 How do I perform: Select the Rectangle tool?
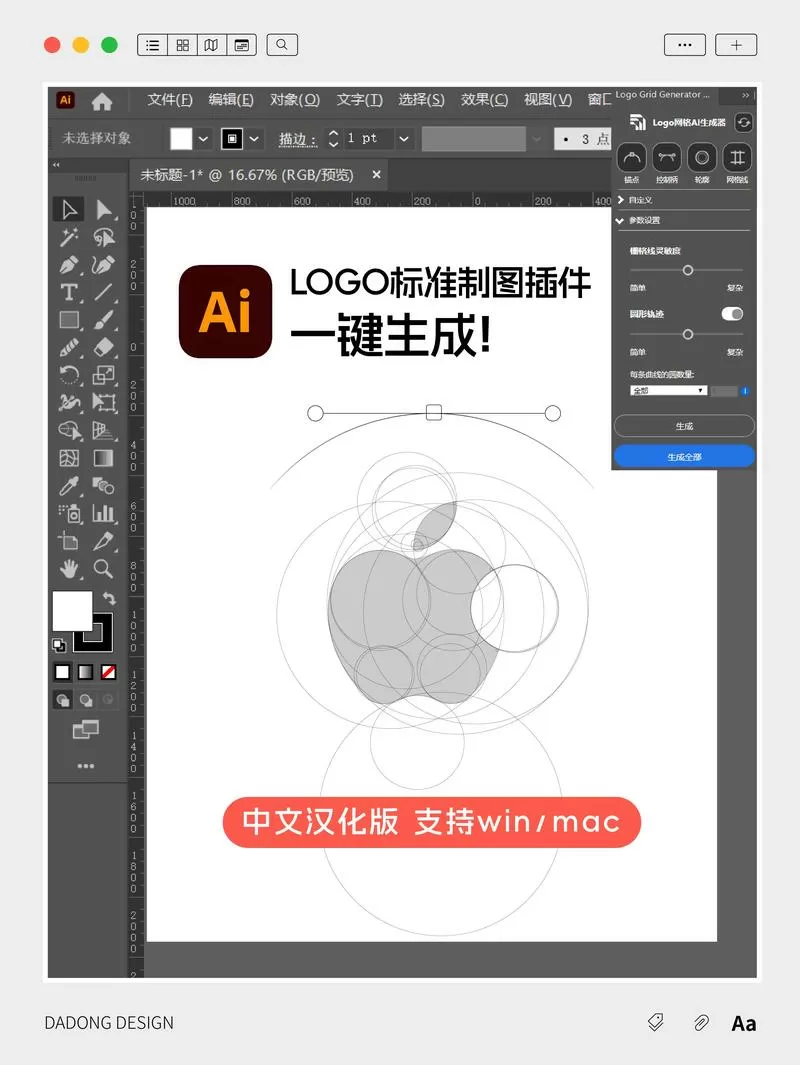tap(69, 320)
